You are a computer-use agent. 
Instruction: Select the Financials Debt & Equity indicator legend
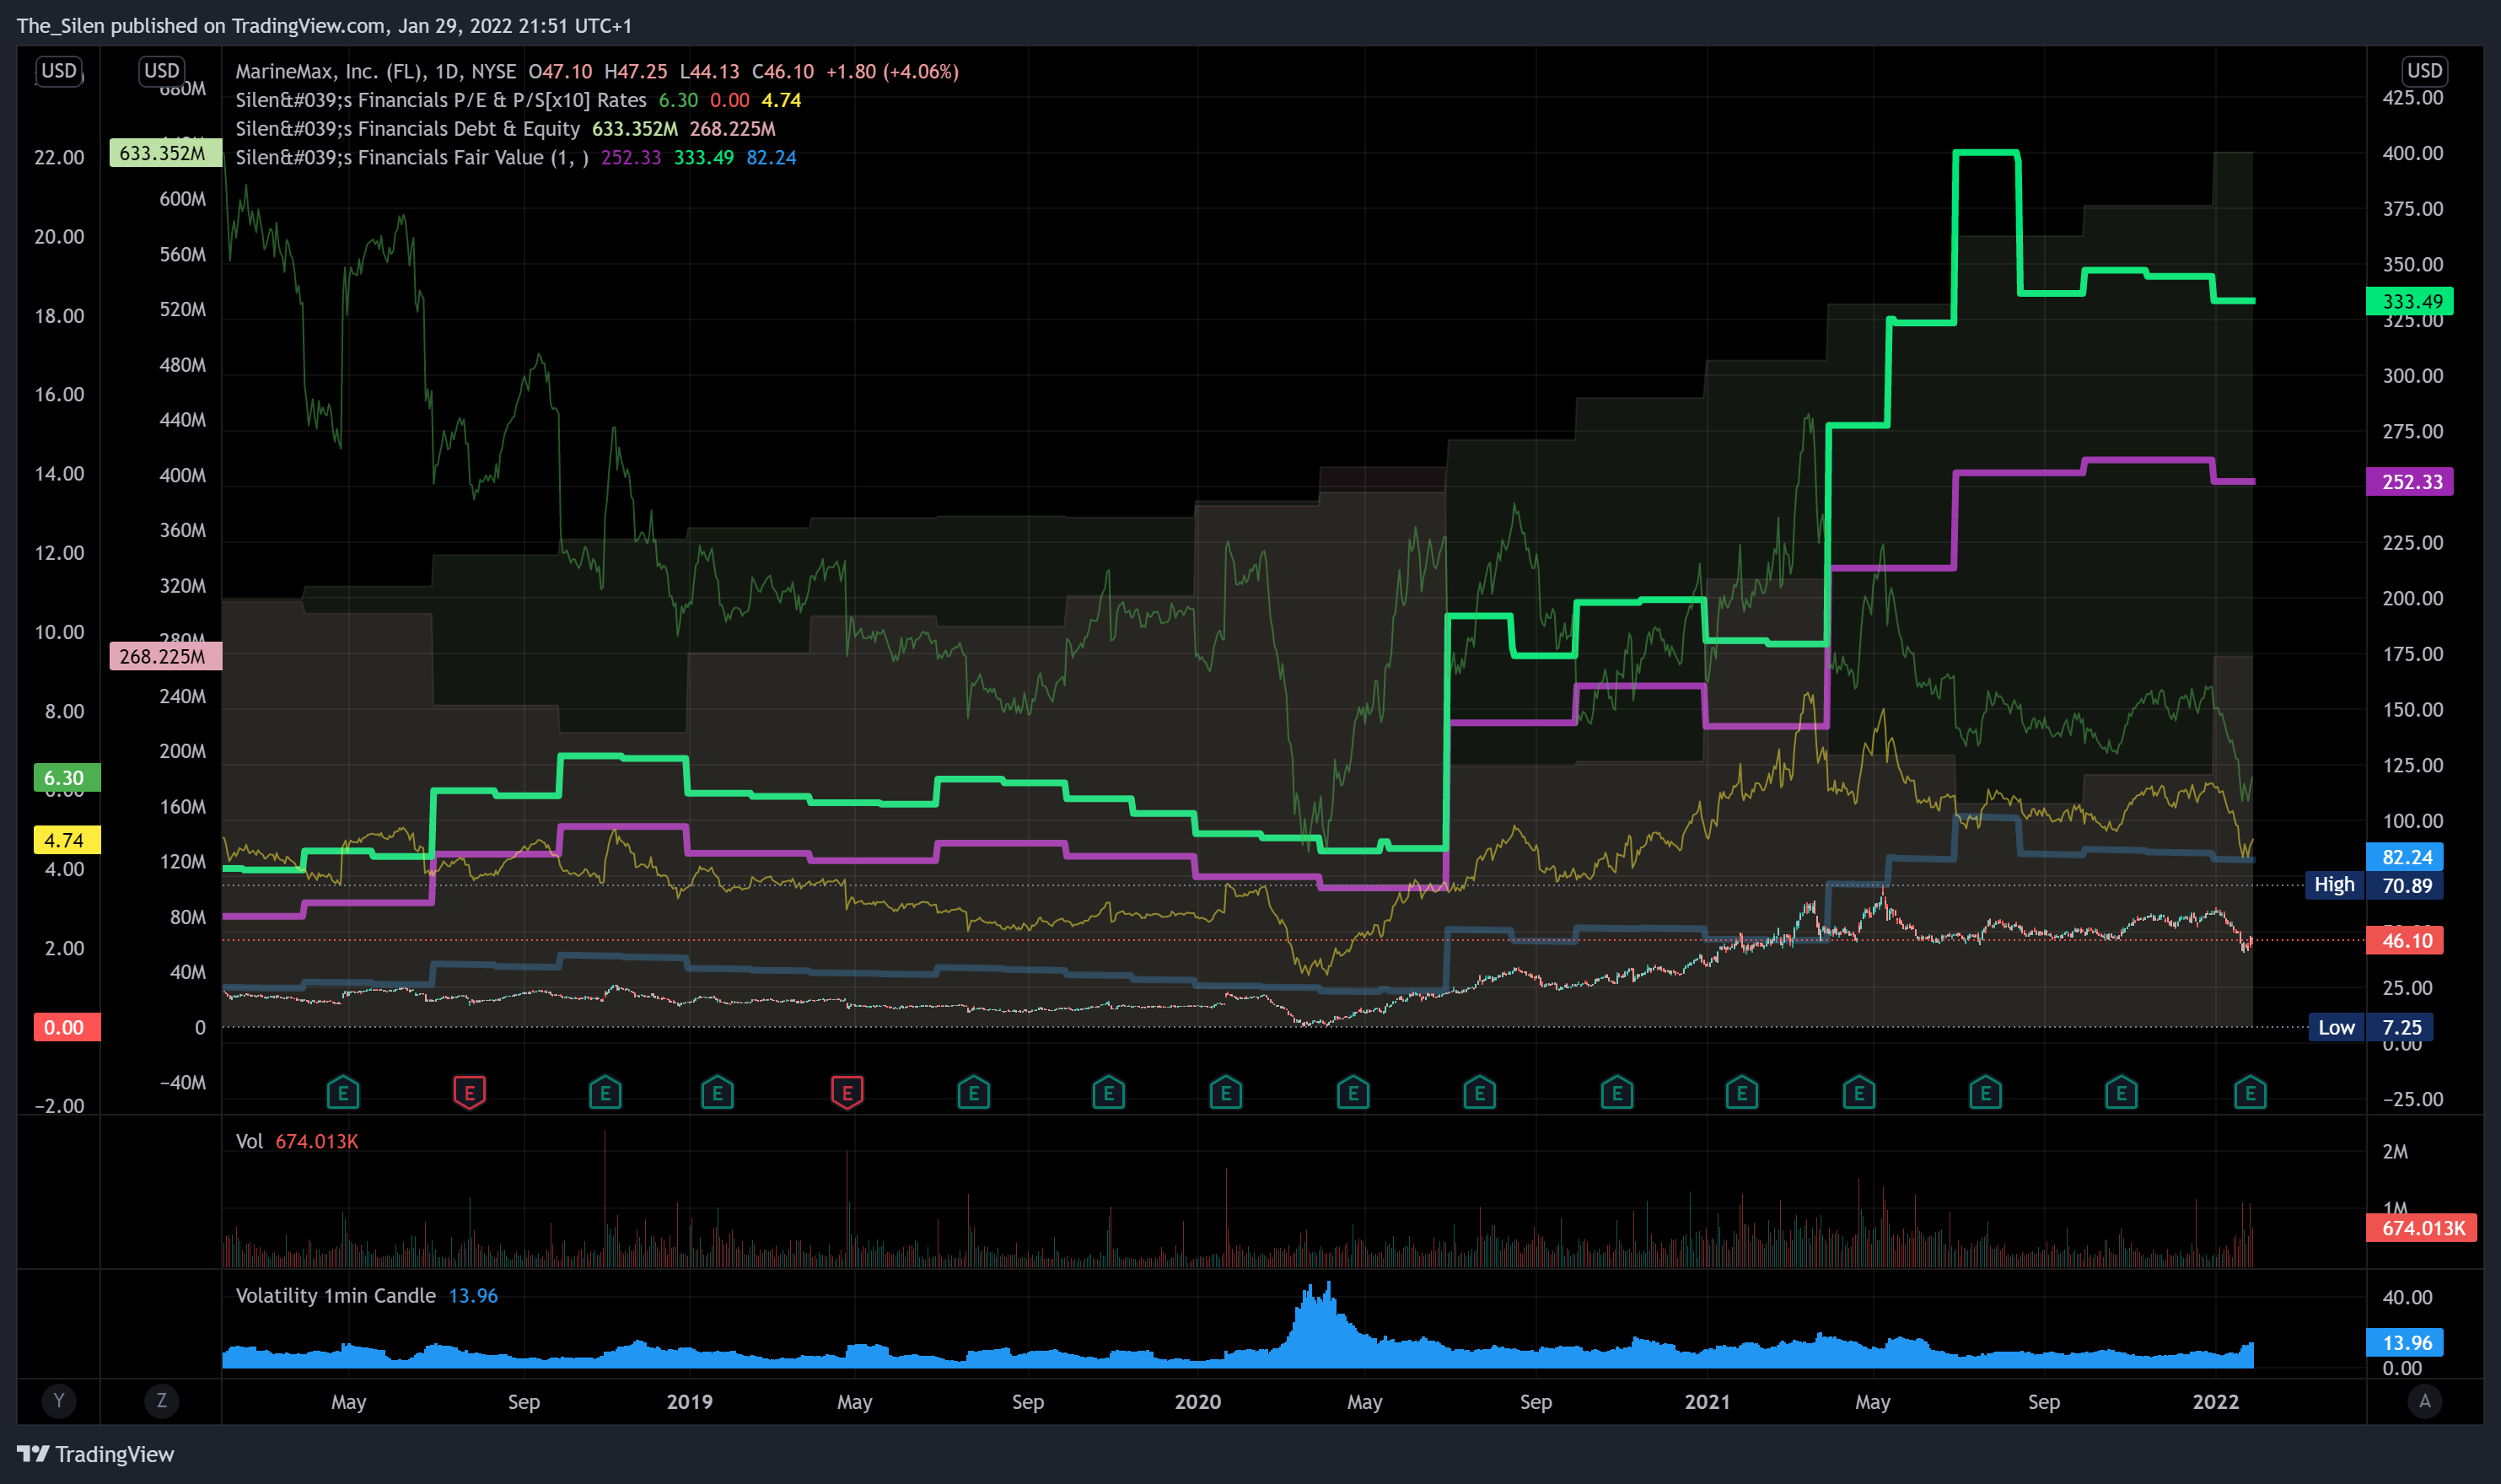click(x=408, y=129)
